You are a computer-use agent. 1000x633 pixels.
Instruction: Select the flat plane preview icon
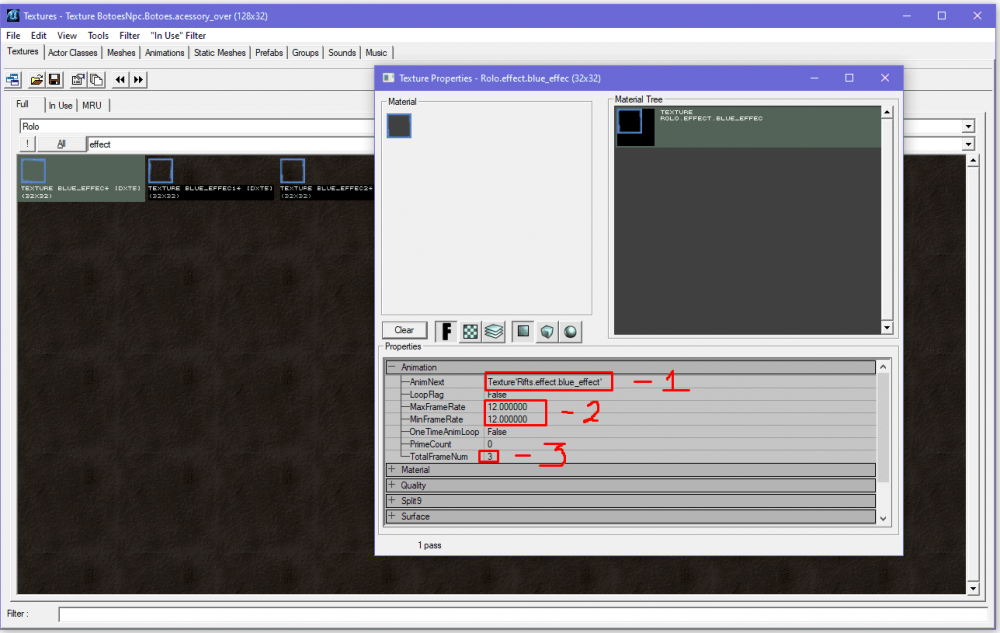coord(523,331)
